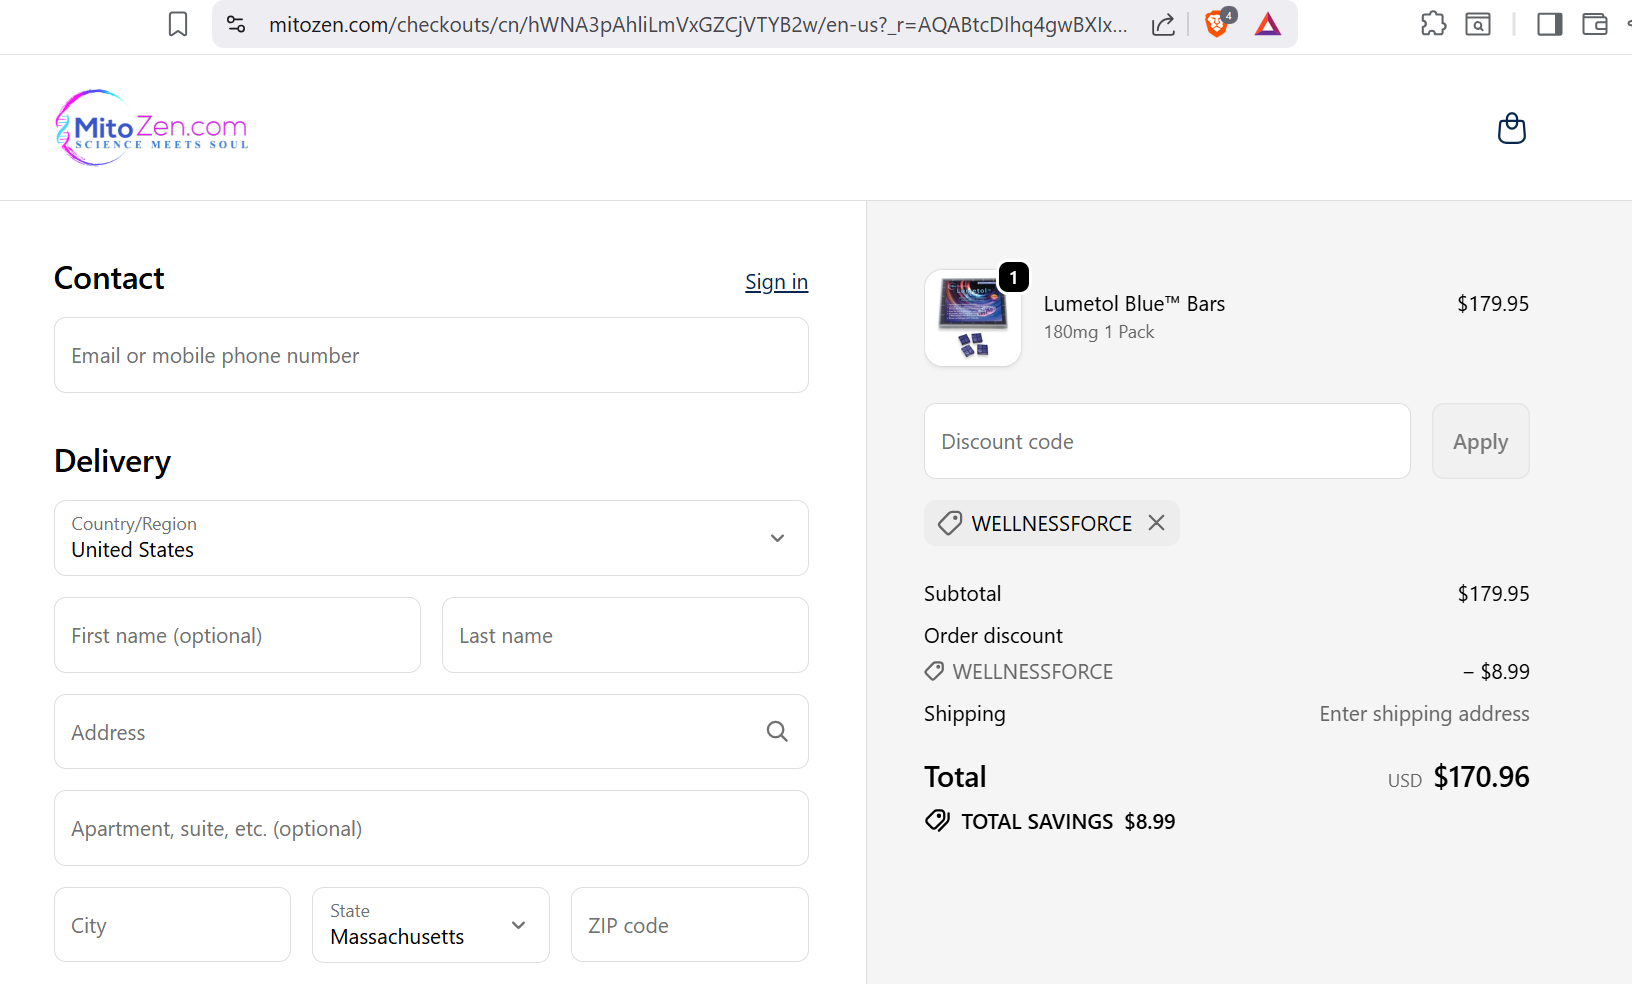Open the Brave Wallet icon

[1595, 24]
